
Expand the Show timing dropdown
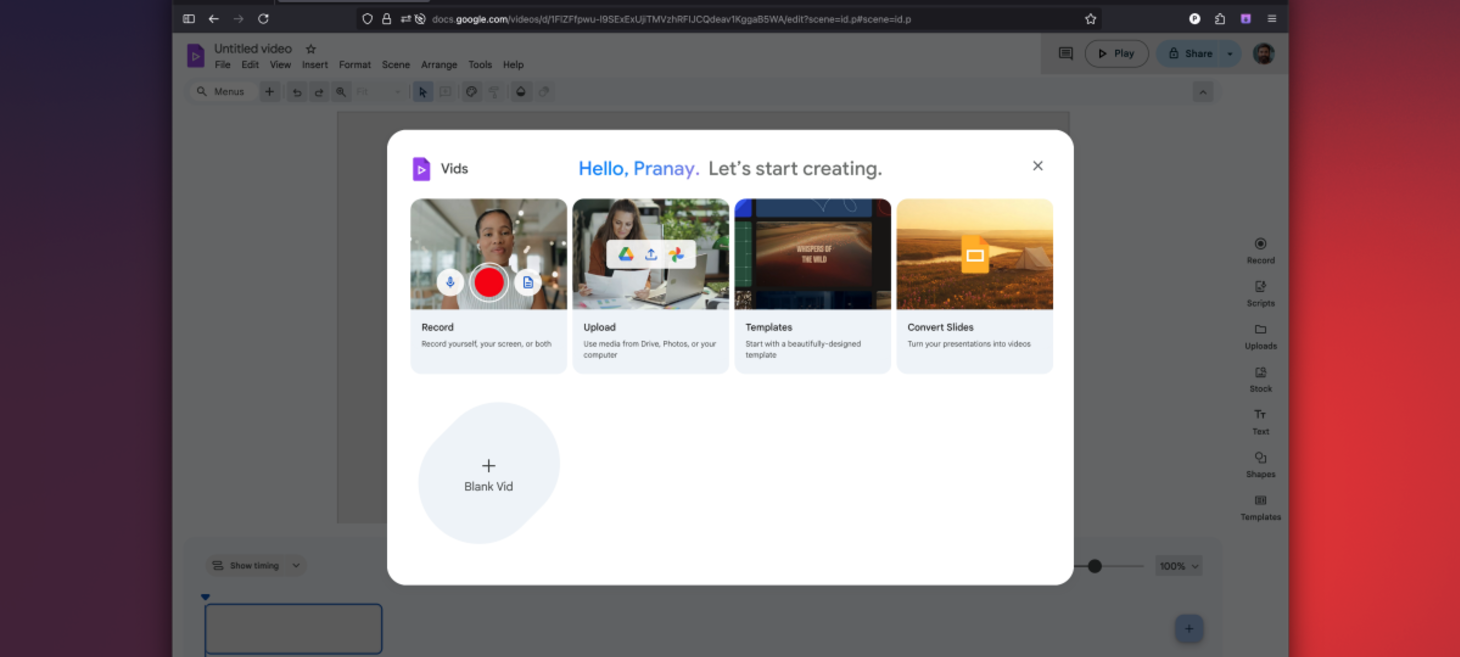(x=296, y=566)
